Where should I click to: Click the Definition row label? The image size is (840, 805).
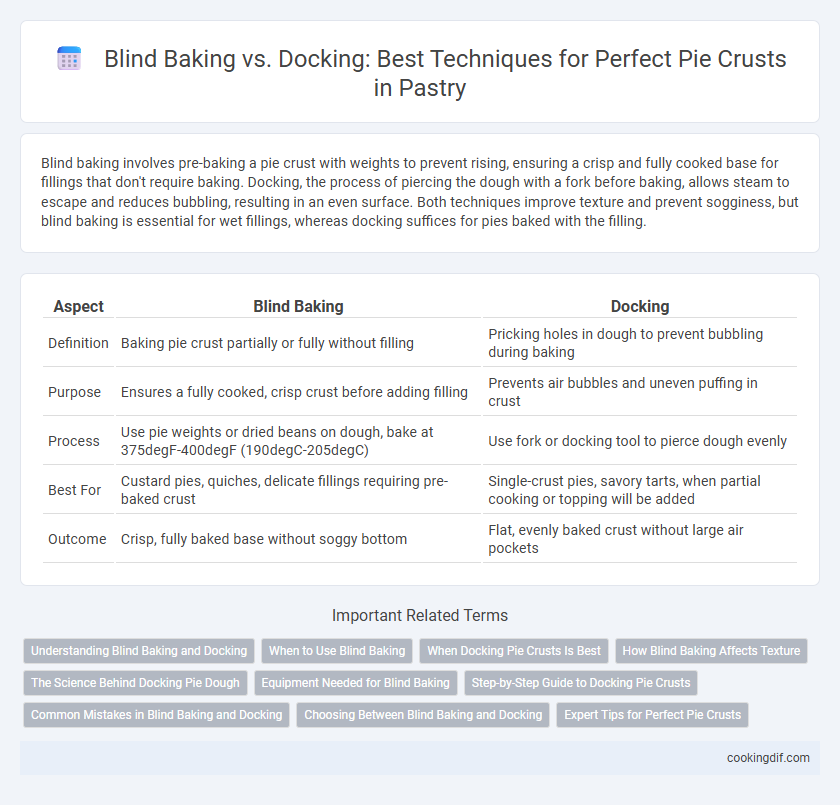tap(78, 343)
